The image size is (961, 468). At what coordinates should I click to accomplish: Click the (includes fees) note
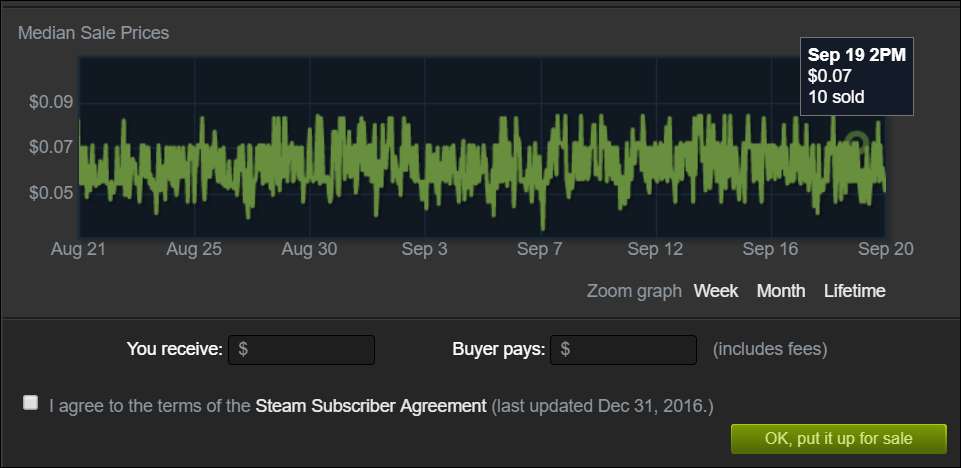coord(770,350)
